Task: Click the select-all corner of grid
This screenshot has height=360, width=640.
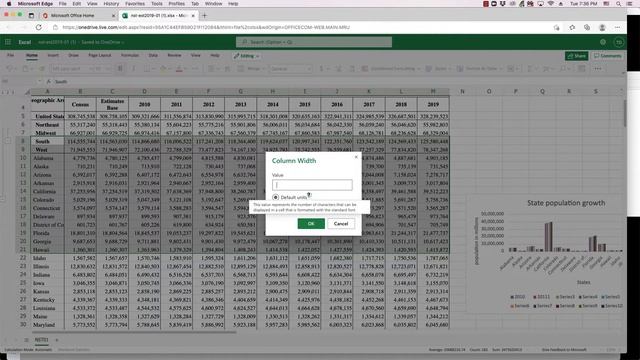Action: tap(27, 92)
